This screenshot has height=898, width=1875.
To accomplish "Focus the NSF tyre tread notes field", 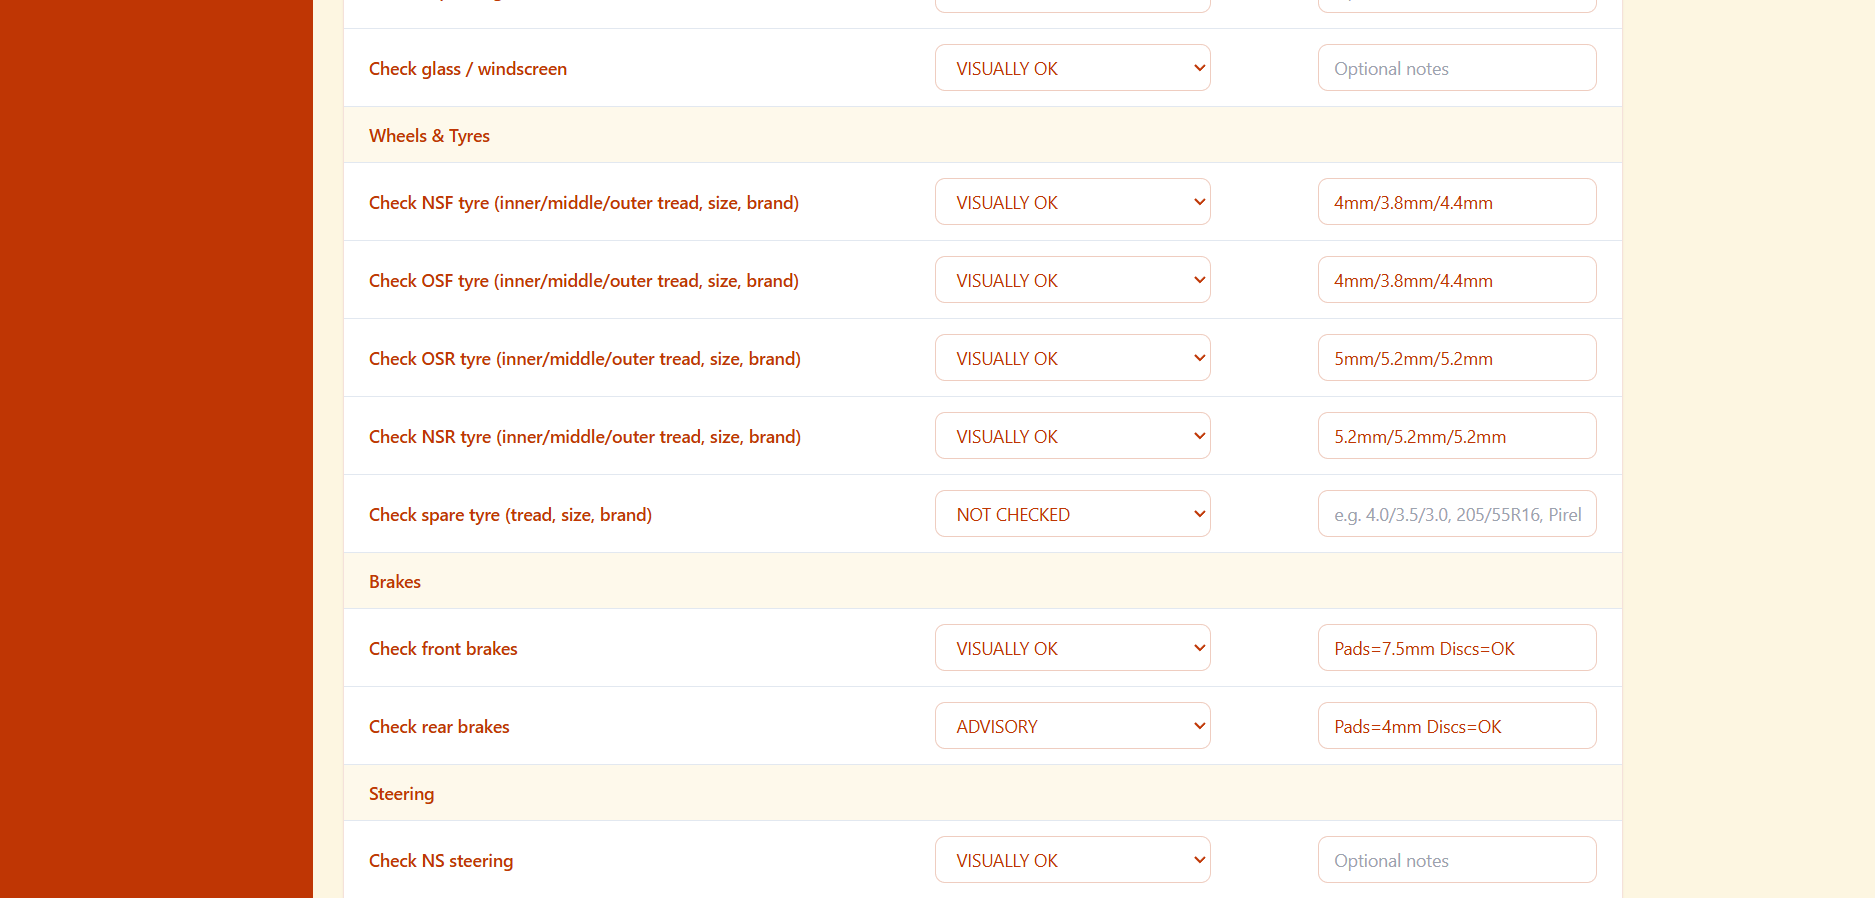I will click(1456, 202).
